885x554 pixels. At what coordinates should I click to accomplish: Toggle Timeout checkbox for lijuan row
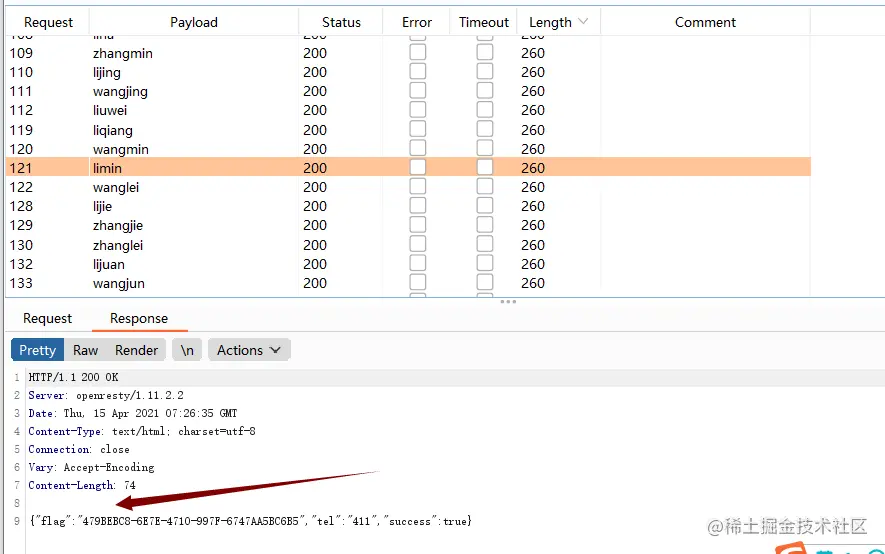click(x=484, y=263)
